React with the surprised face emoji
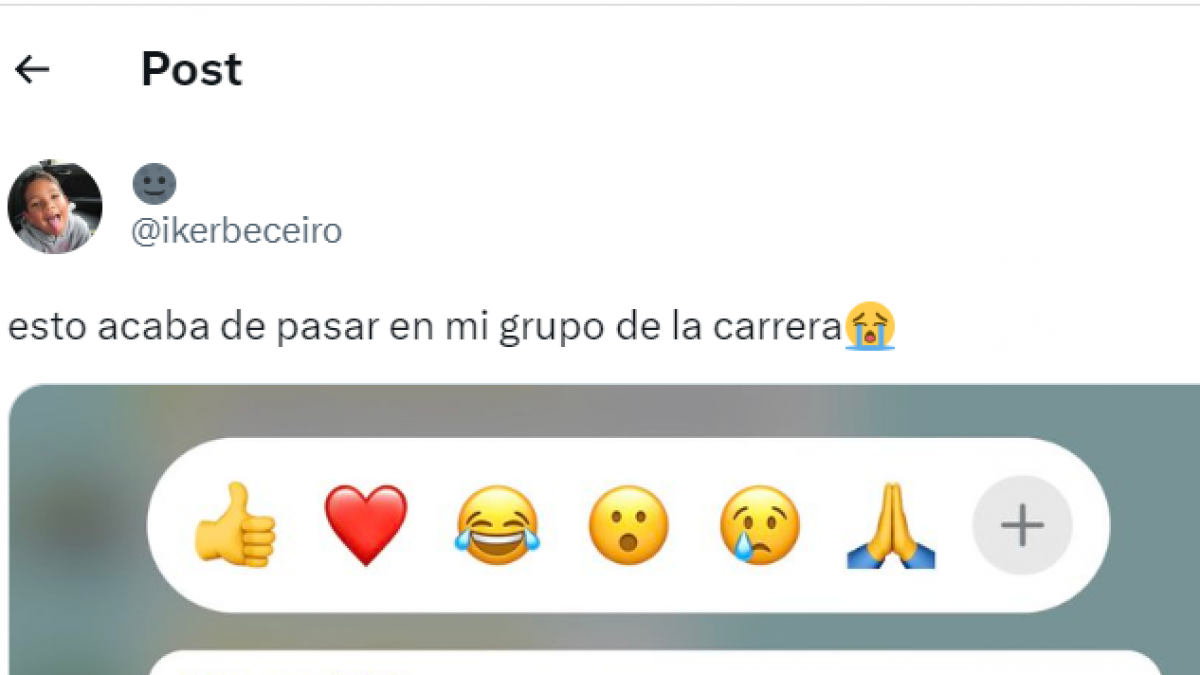 tap(628, 525)
